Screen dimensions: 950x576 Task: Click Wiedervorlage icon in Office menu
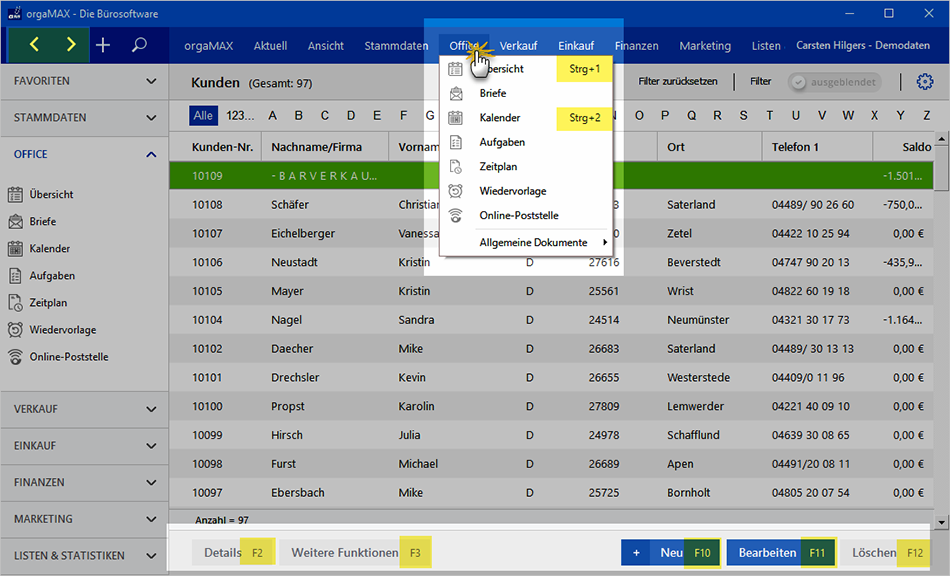pos(456,191)
